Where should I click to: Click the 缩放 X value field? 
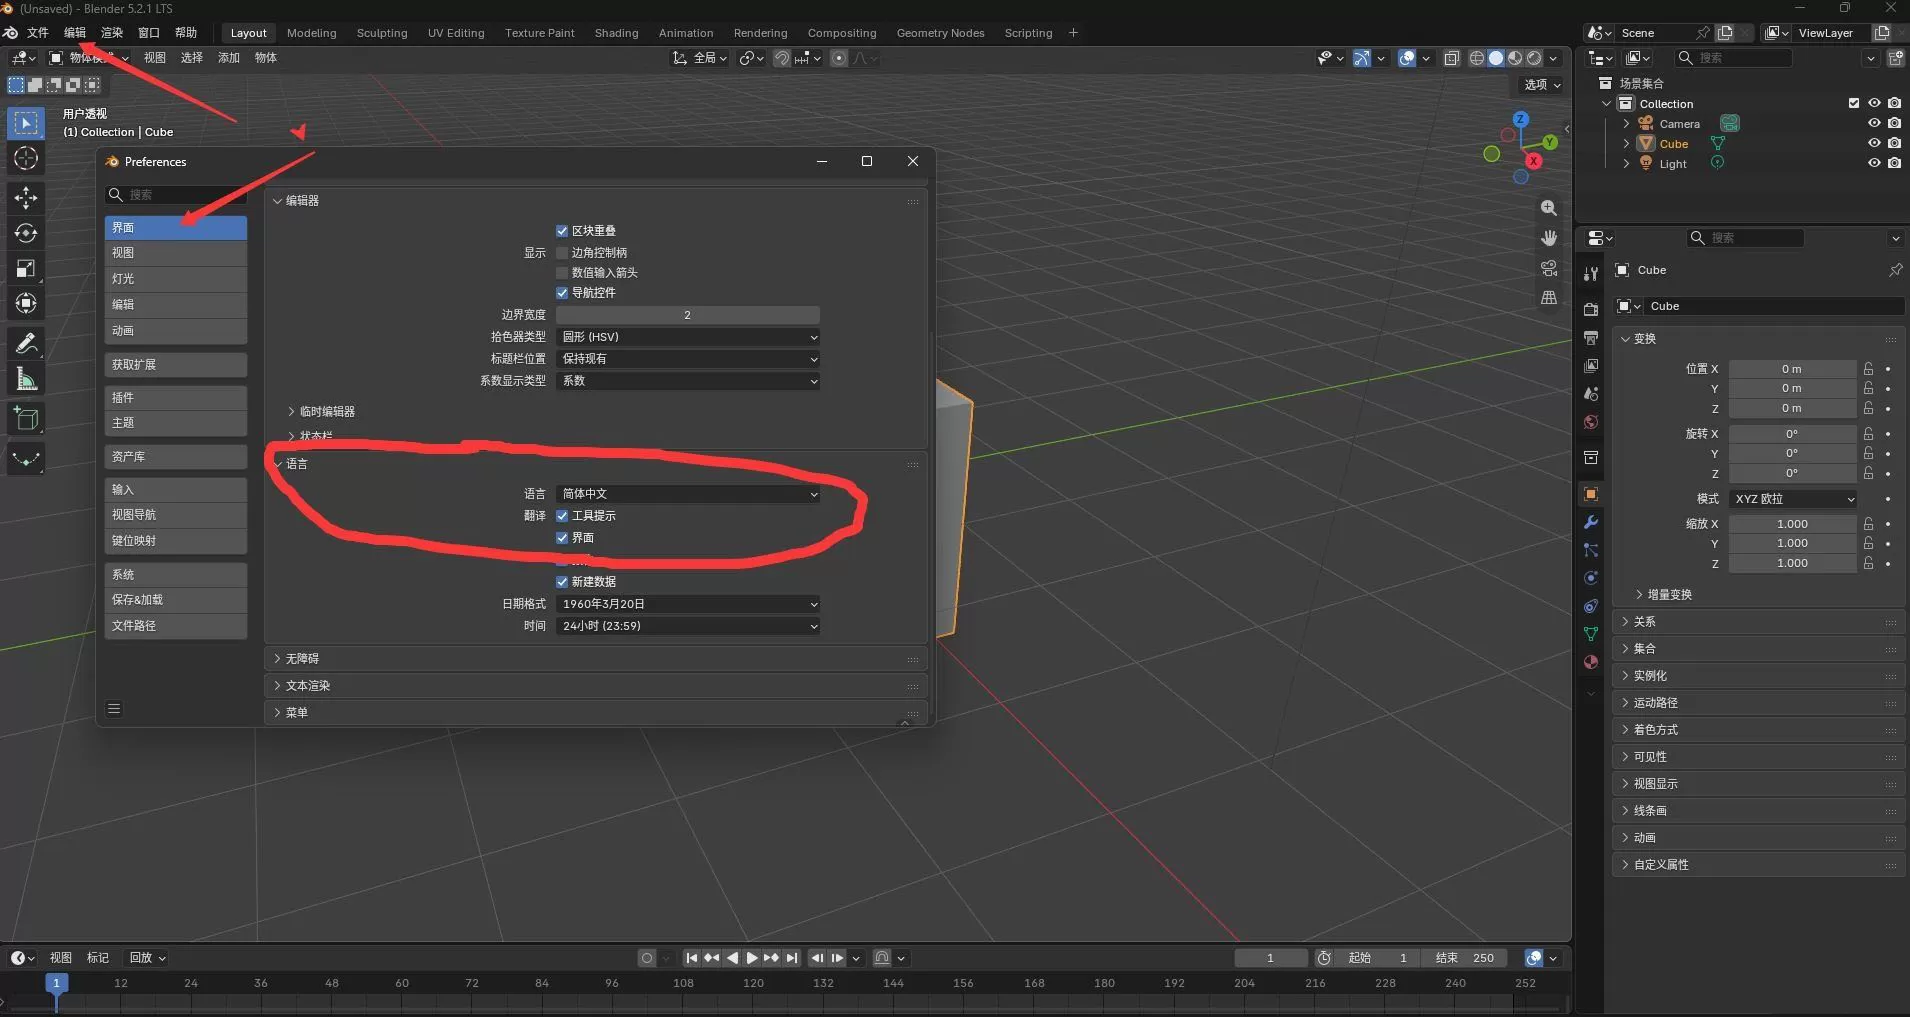[x=1793, y=524]
